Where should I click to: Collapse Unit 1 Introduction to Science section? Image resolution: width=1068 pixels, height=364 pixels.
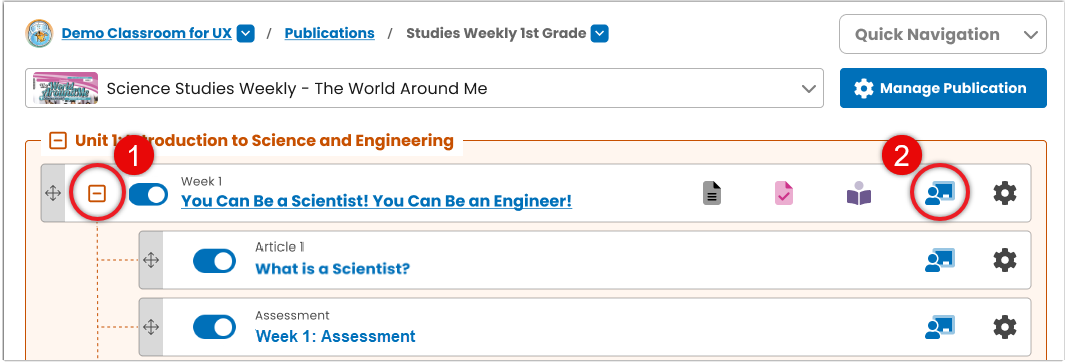(x=59, y=141)
